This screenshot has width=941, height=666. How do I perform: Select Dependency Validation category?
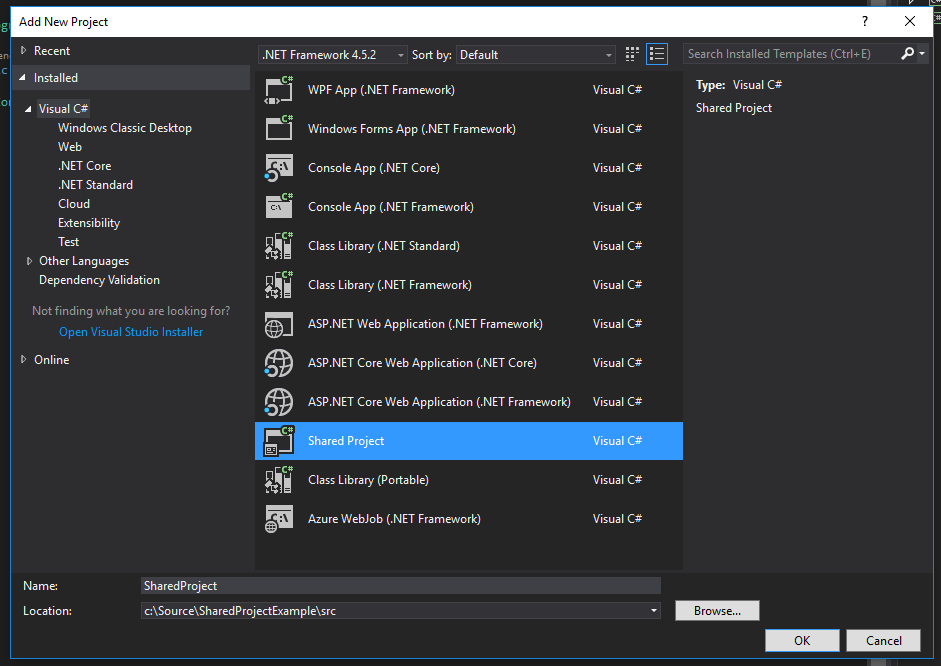click(100, 280)
